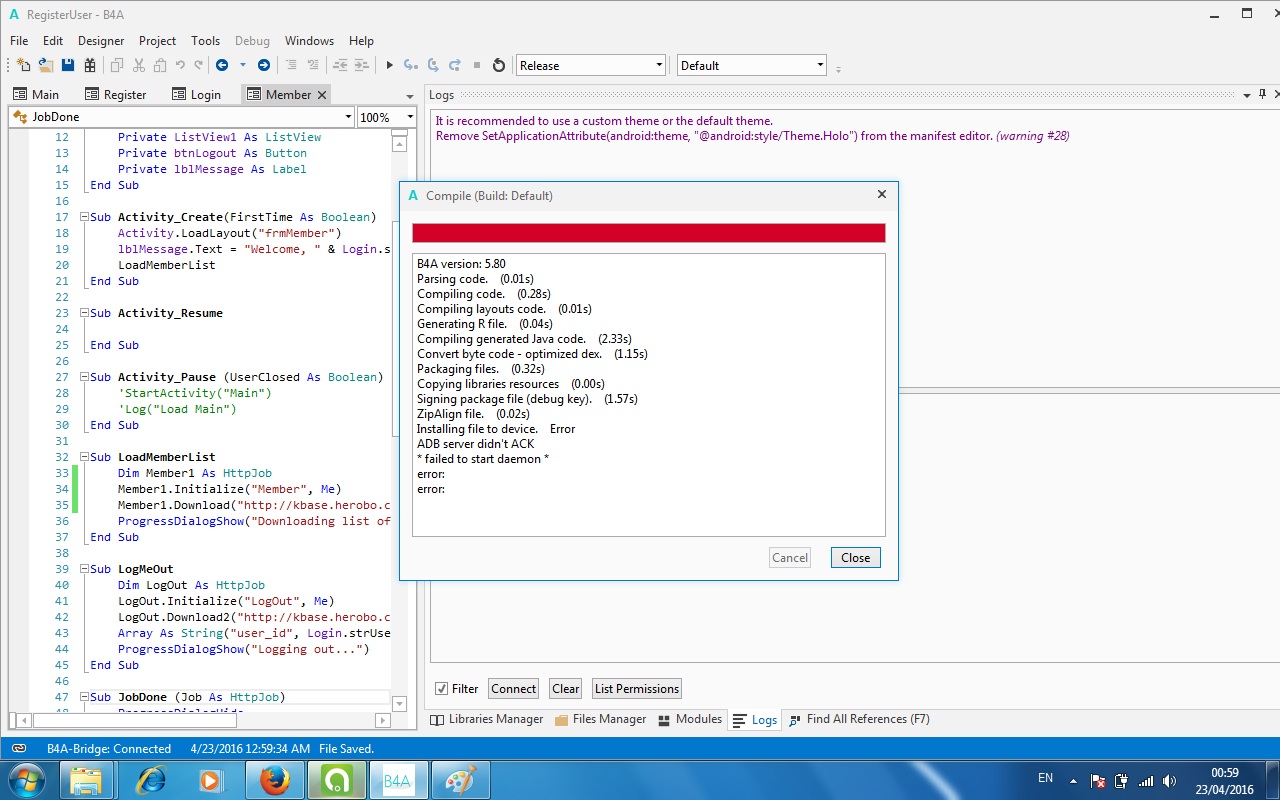
Task: Navigate backward with the blue arrow
Action: point(222,65)
